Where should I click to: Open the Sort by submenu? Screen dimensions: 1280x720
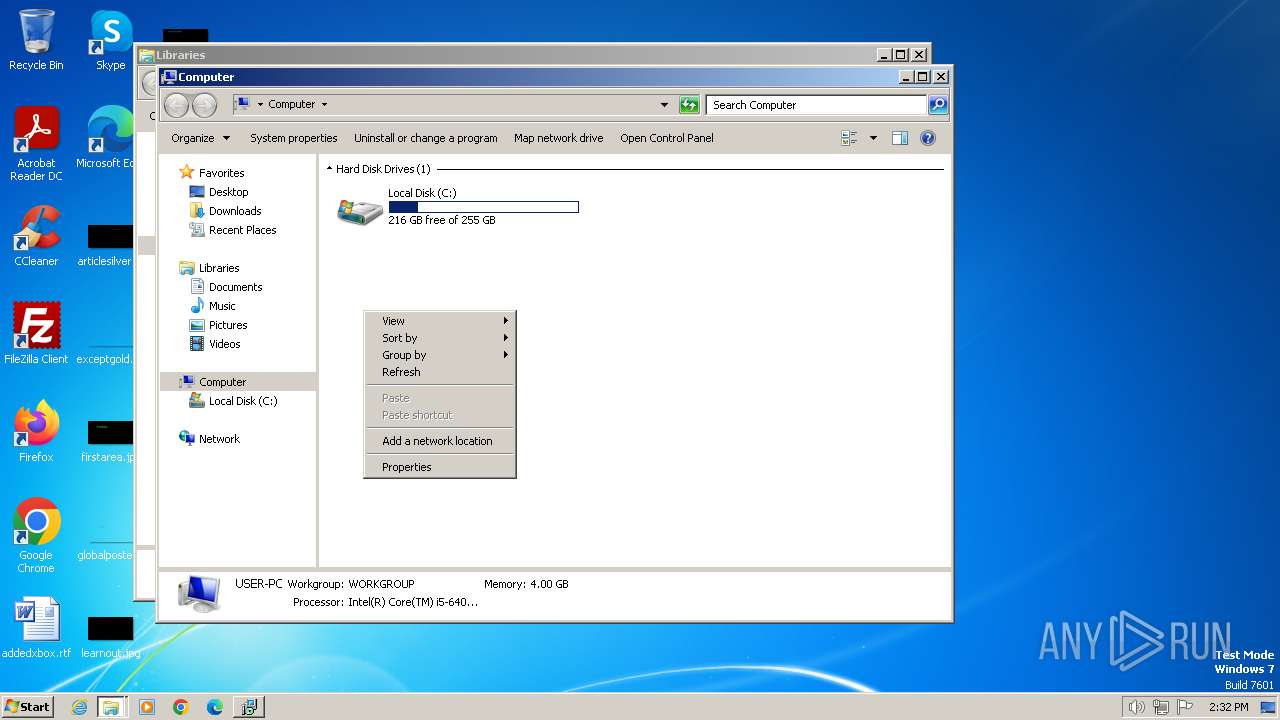pyautogui.click(x=440, y=338)
